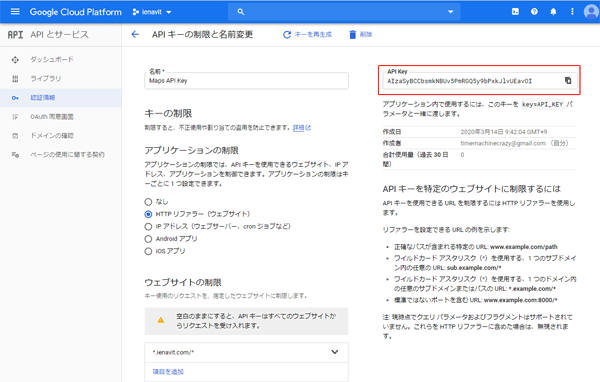Click 項目を追加 to add item
Viewport: 600px width, 382px height.
tap(168, 372)
